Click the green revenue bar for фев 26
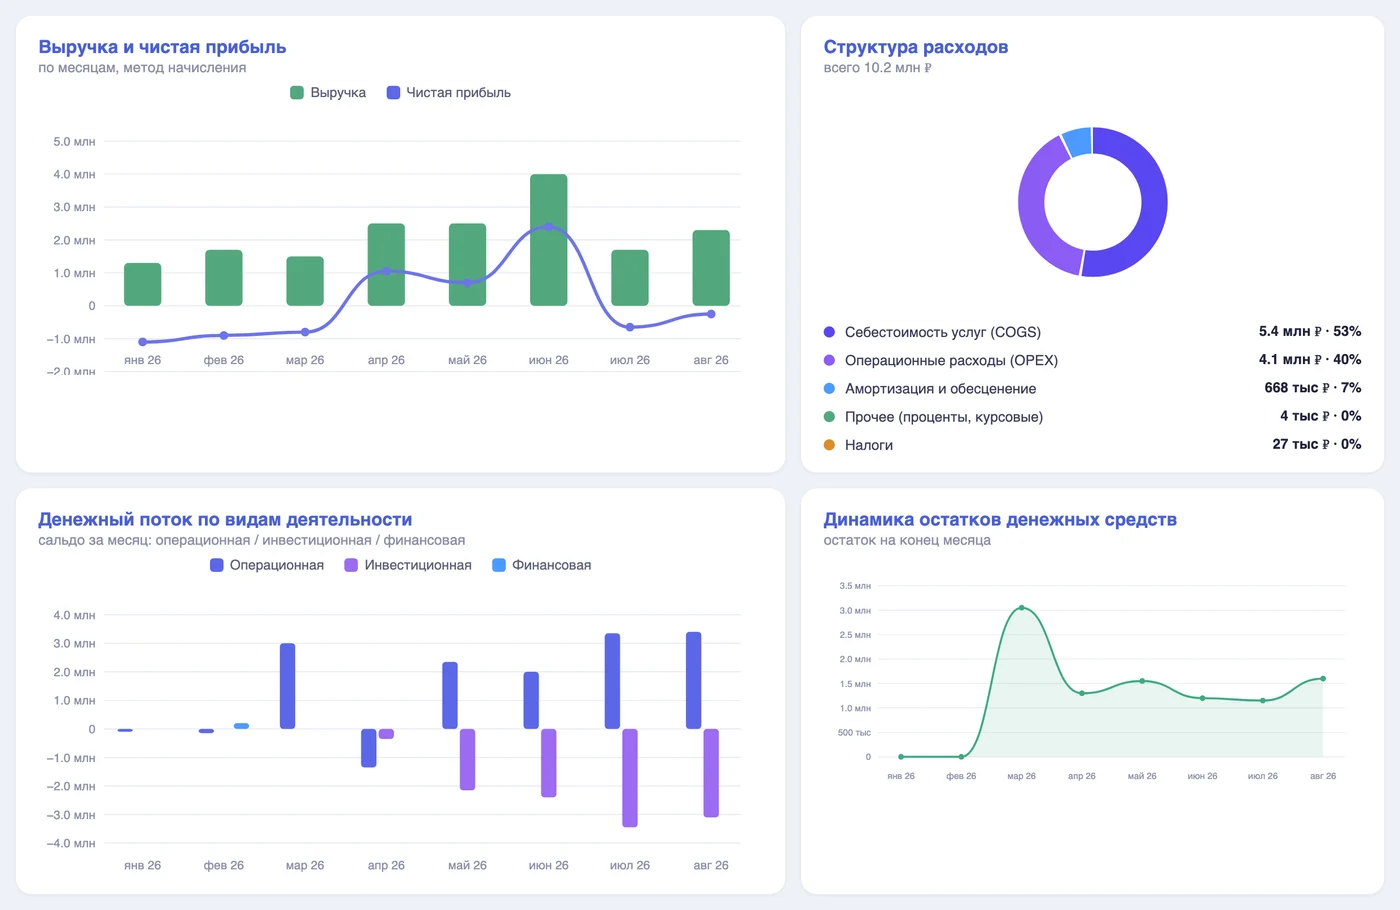The image size is (1400, 910). (x=224, y=278)
